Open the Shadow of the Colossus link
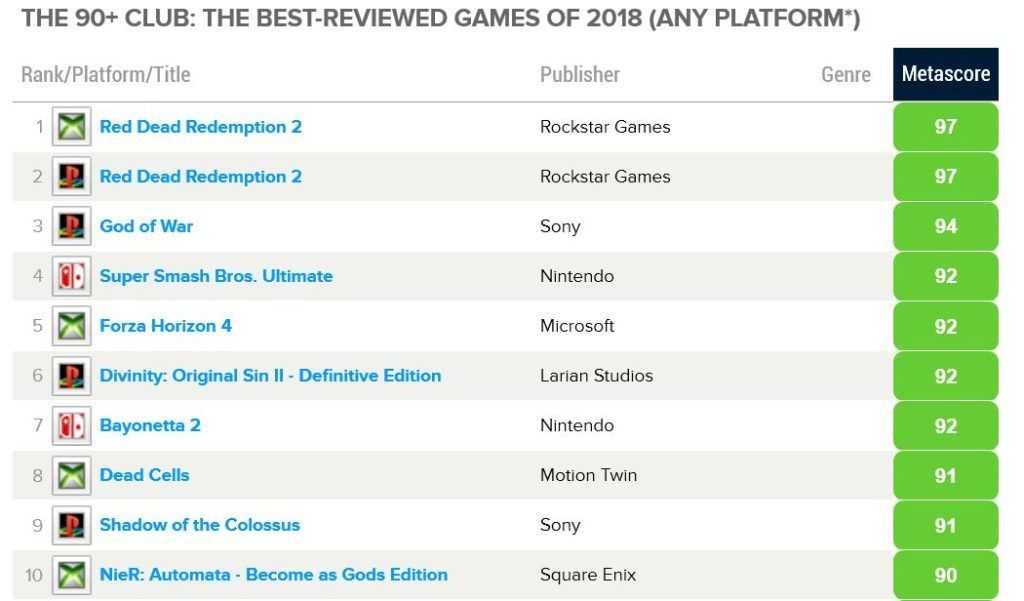 click(x=199, y=525)
